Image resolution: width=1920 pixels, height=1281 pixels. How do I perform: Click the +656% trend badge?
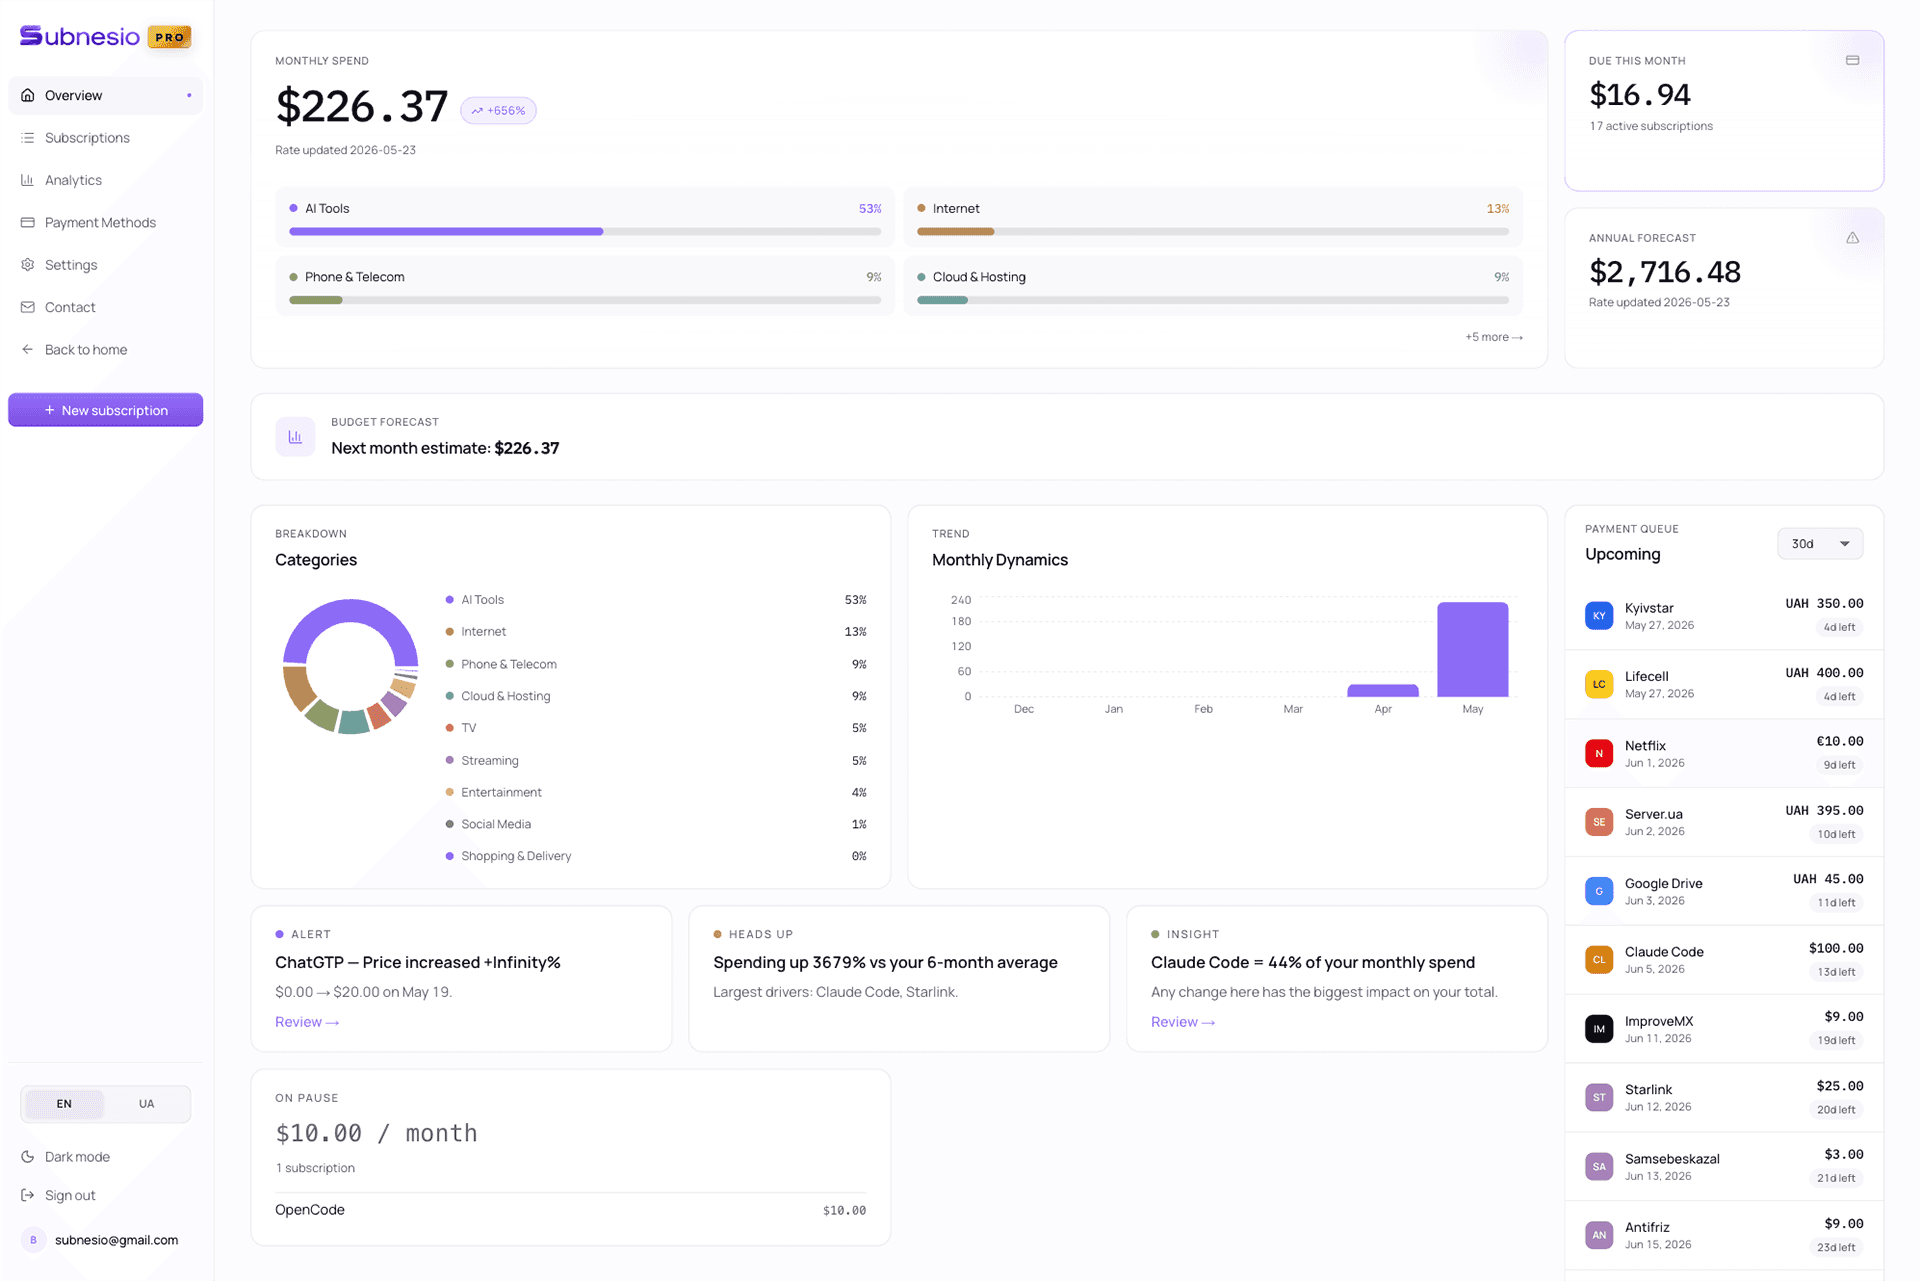point(498,110)
